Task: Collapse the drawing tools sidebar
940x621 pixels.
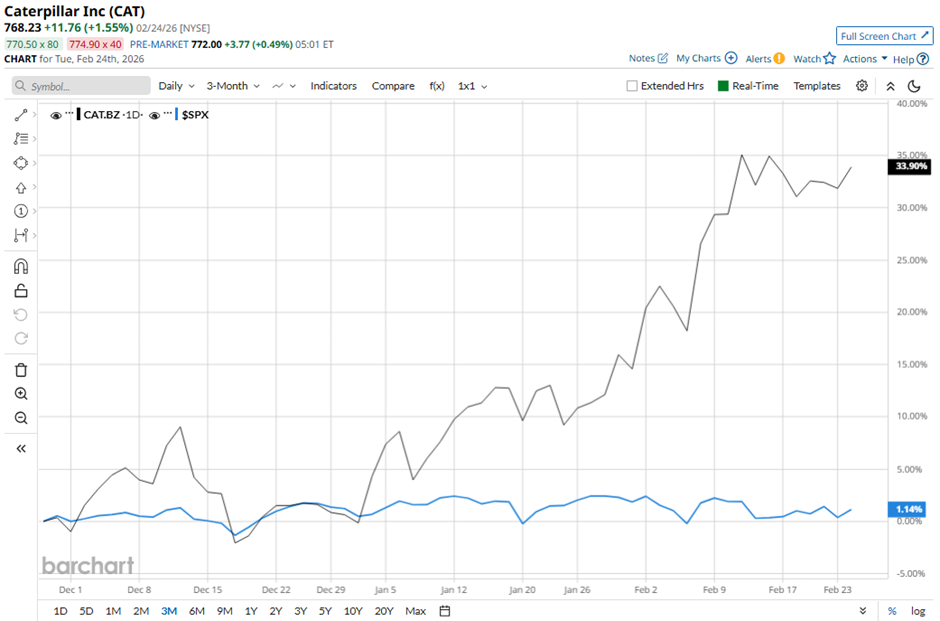Action: [21, 448]
